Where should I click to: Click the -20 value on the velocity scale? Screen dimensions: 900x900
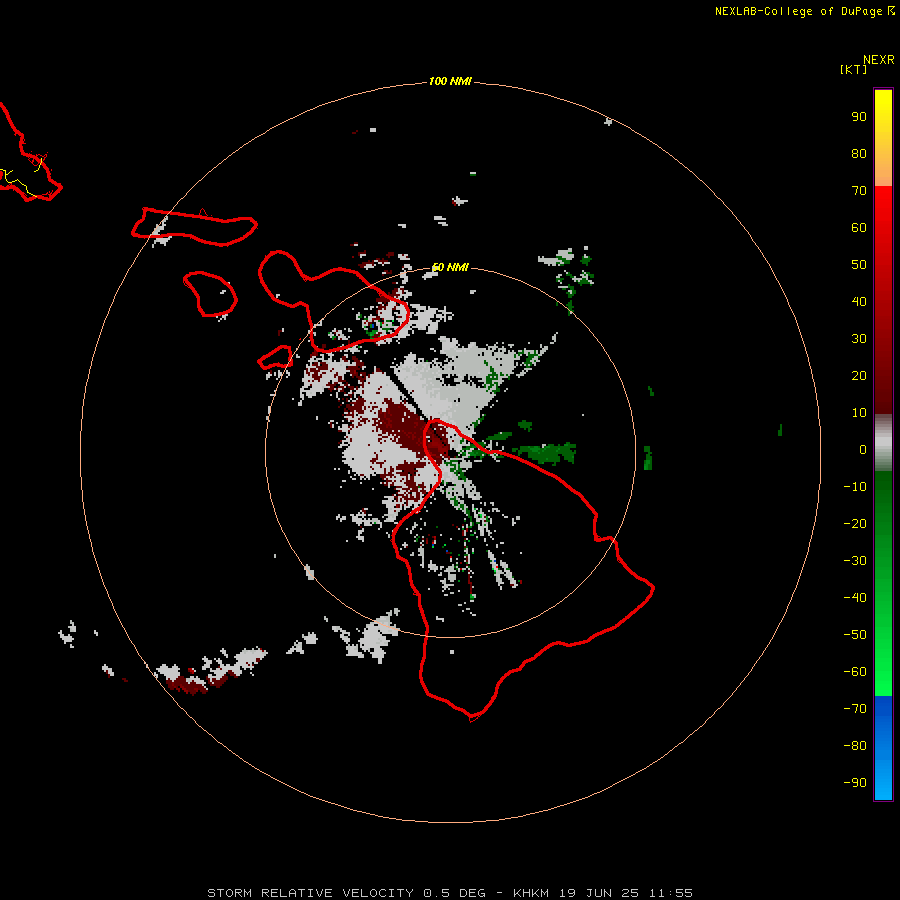pos(855,523)
